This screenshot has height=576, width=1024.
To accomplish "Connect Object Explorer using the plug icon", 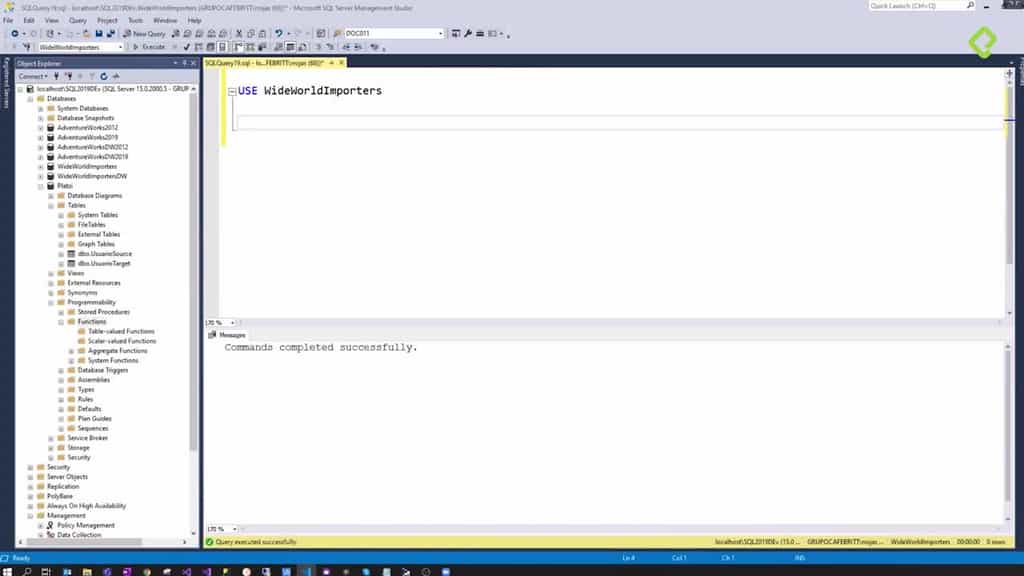I will tap(57, 76).
